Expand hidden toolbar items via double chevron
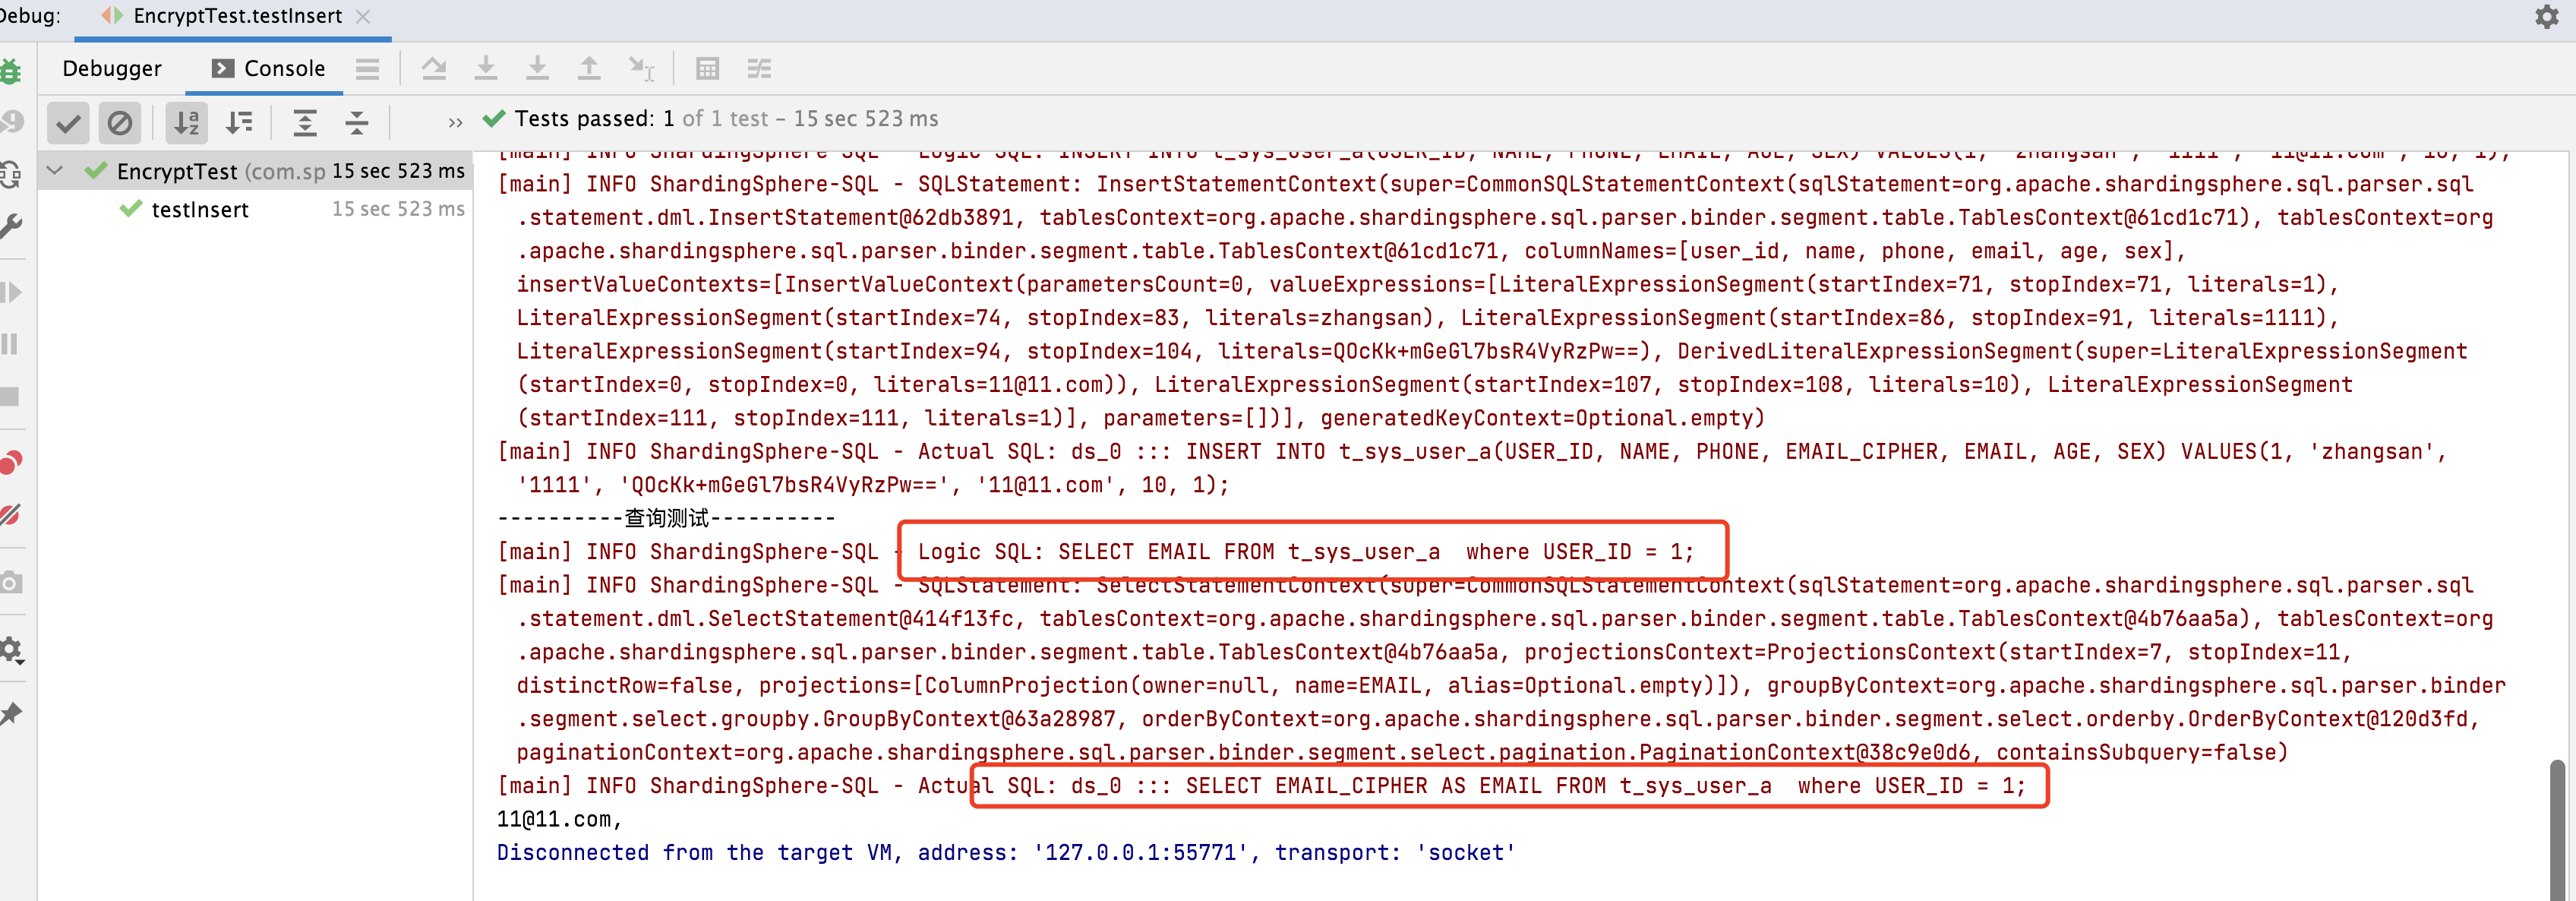Viewport: 2576px width, 901px height. pos(456,123)
